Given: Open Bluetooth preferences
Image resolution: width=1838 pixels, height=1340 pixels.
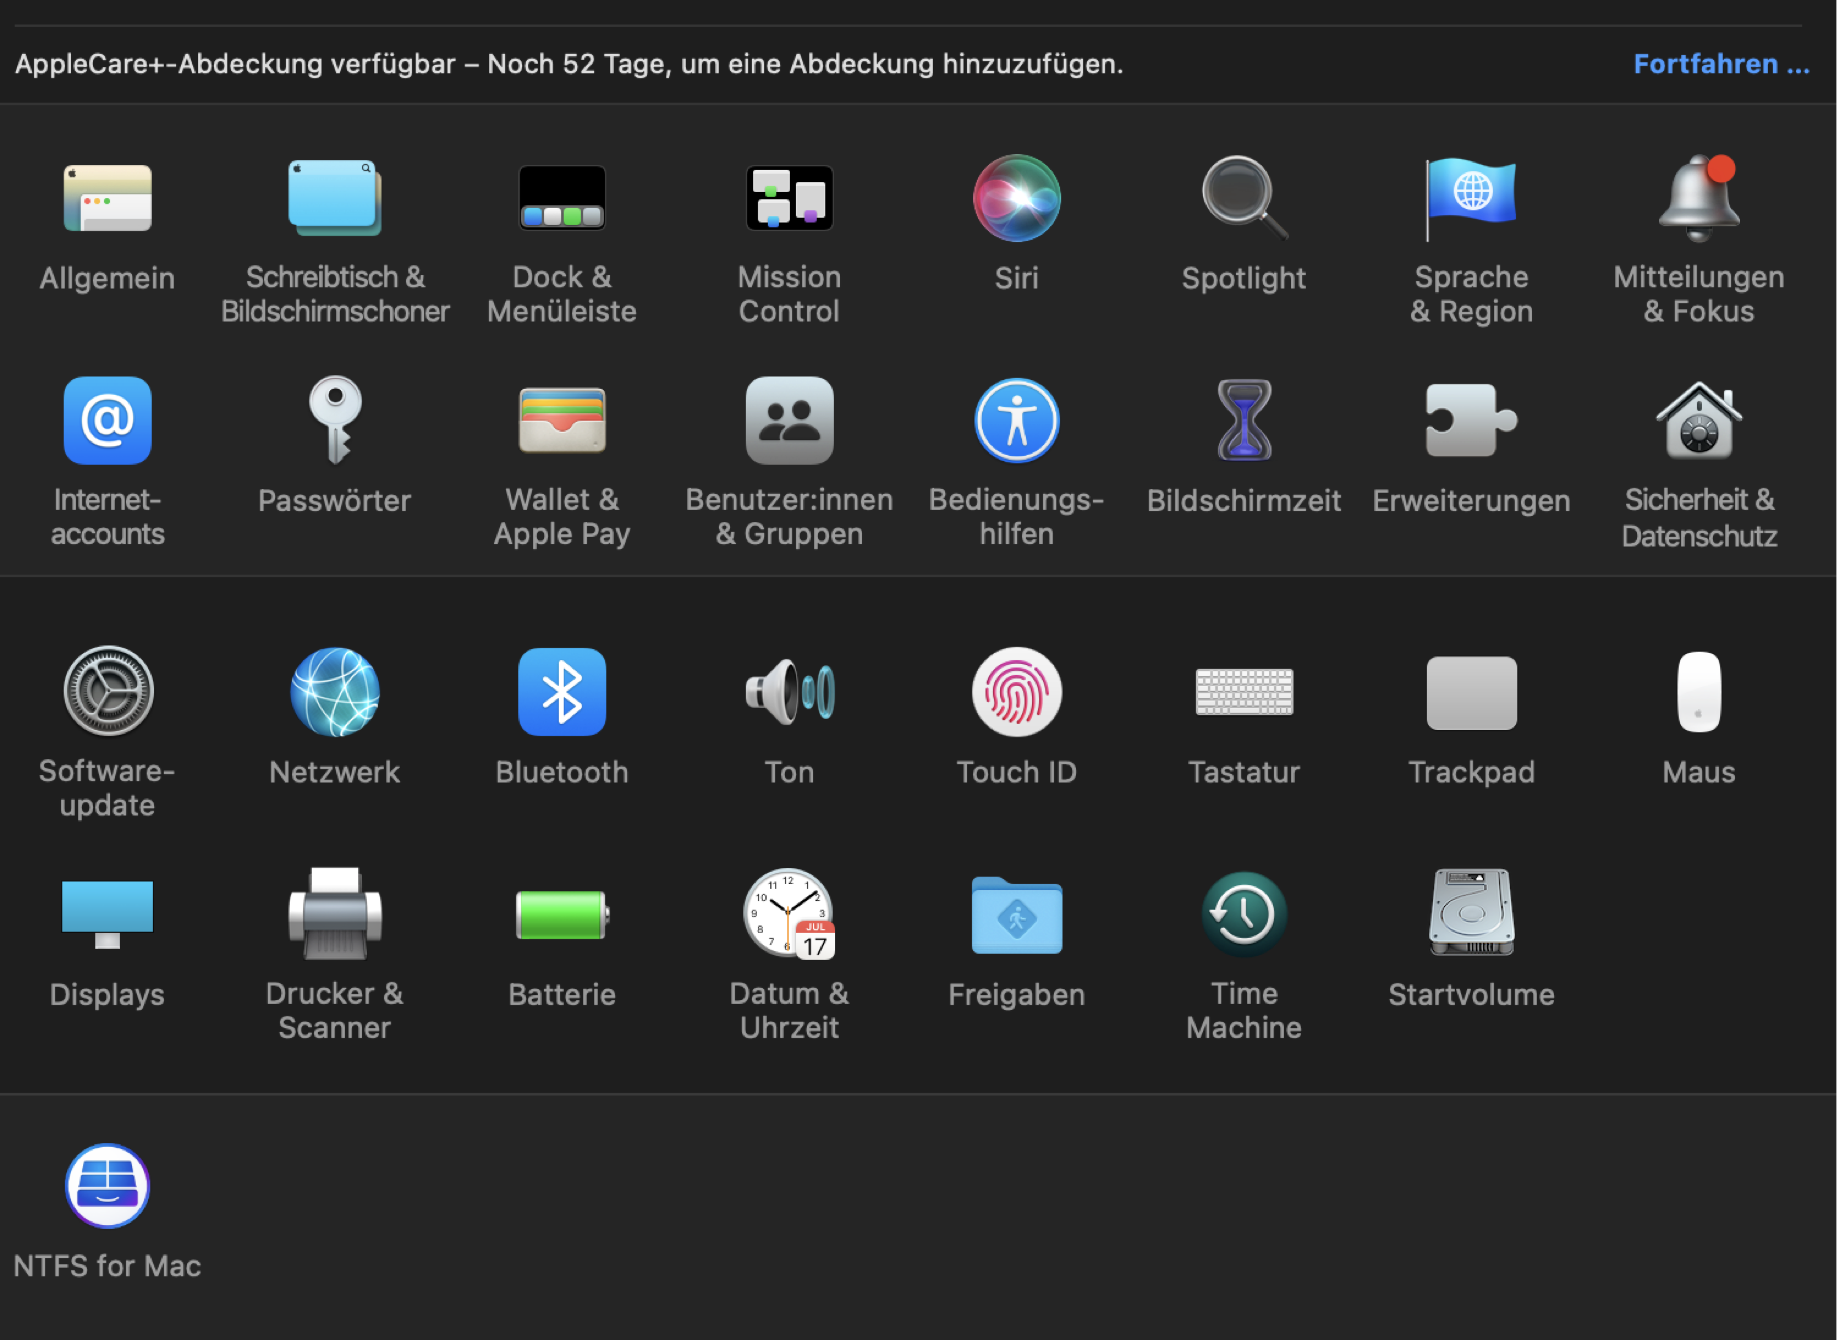Looking at the screenshot, I should [x=562, y=691].
